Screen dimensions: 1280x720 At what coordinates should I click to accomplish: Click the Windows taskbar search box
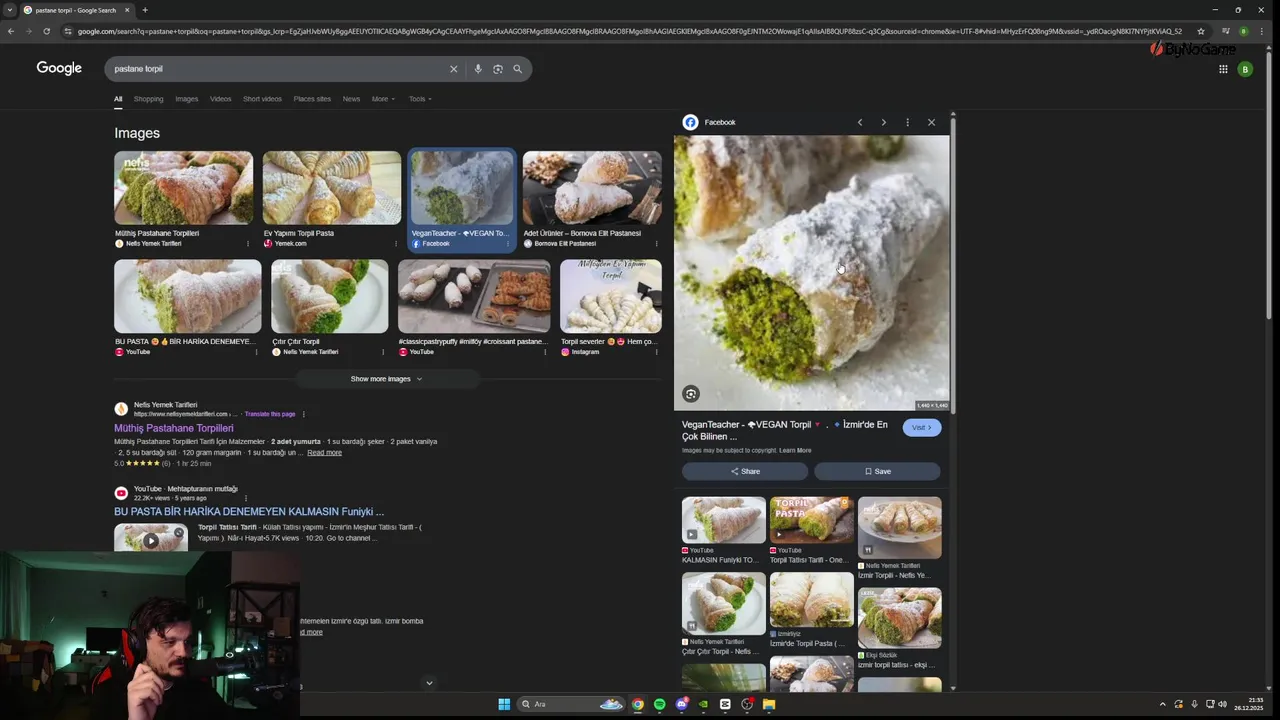click(571, 704)
